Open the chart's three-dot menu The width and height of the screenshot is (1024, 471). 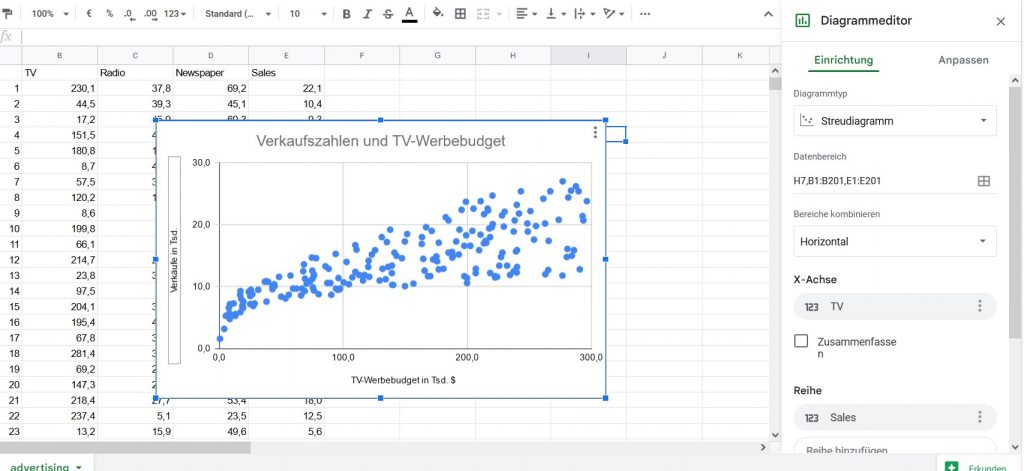pos(595,132)
